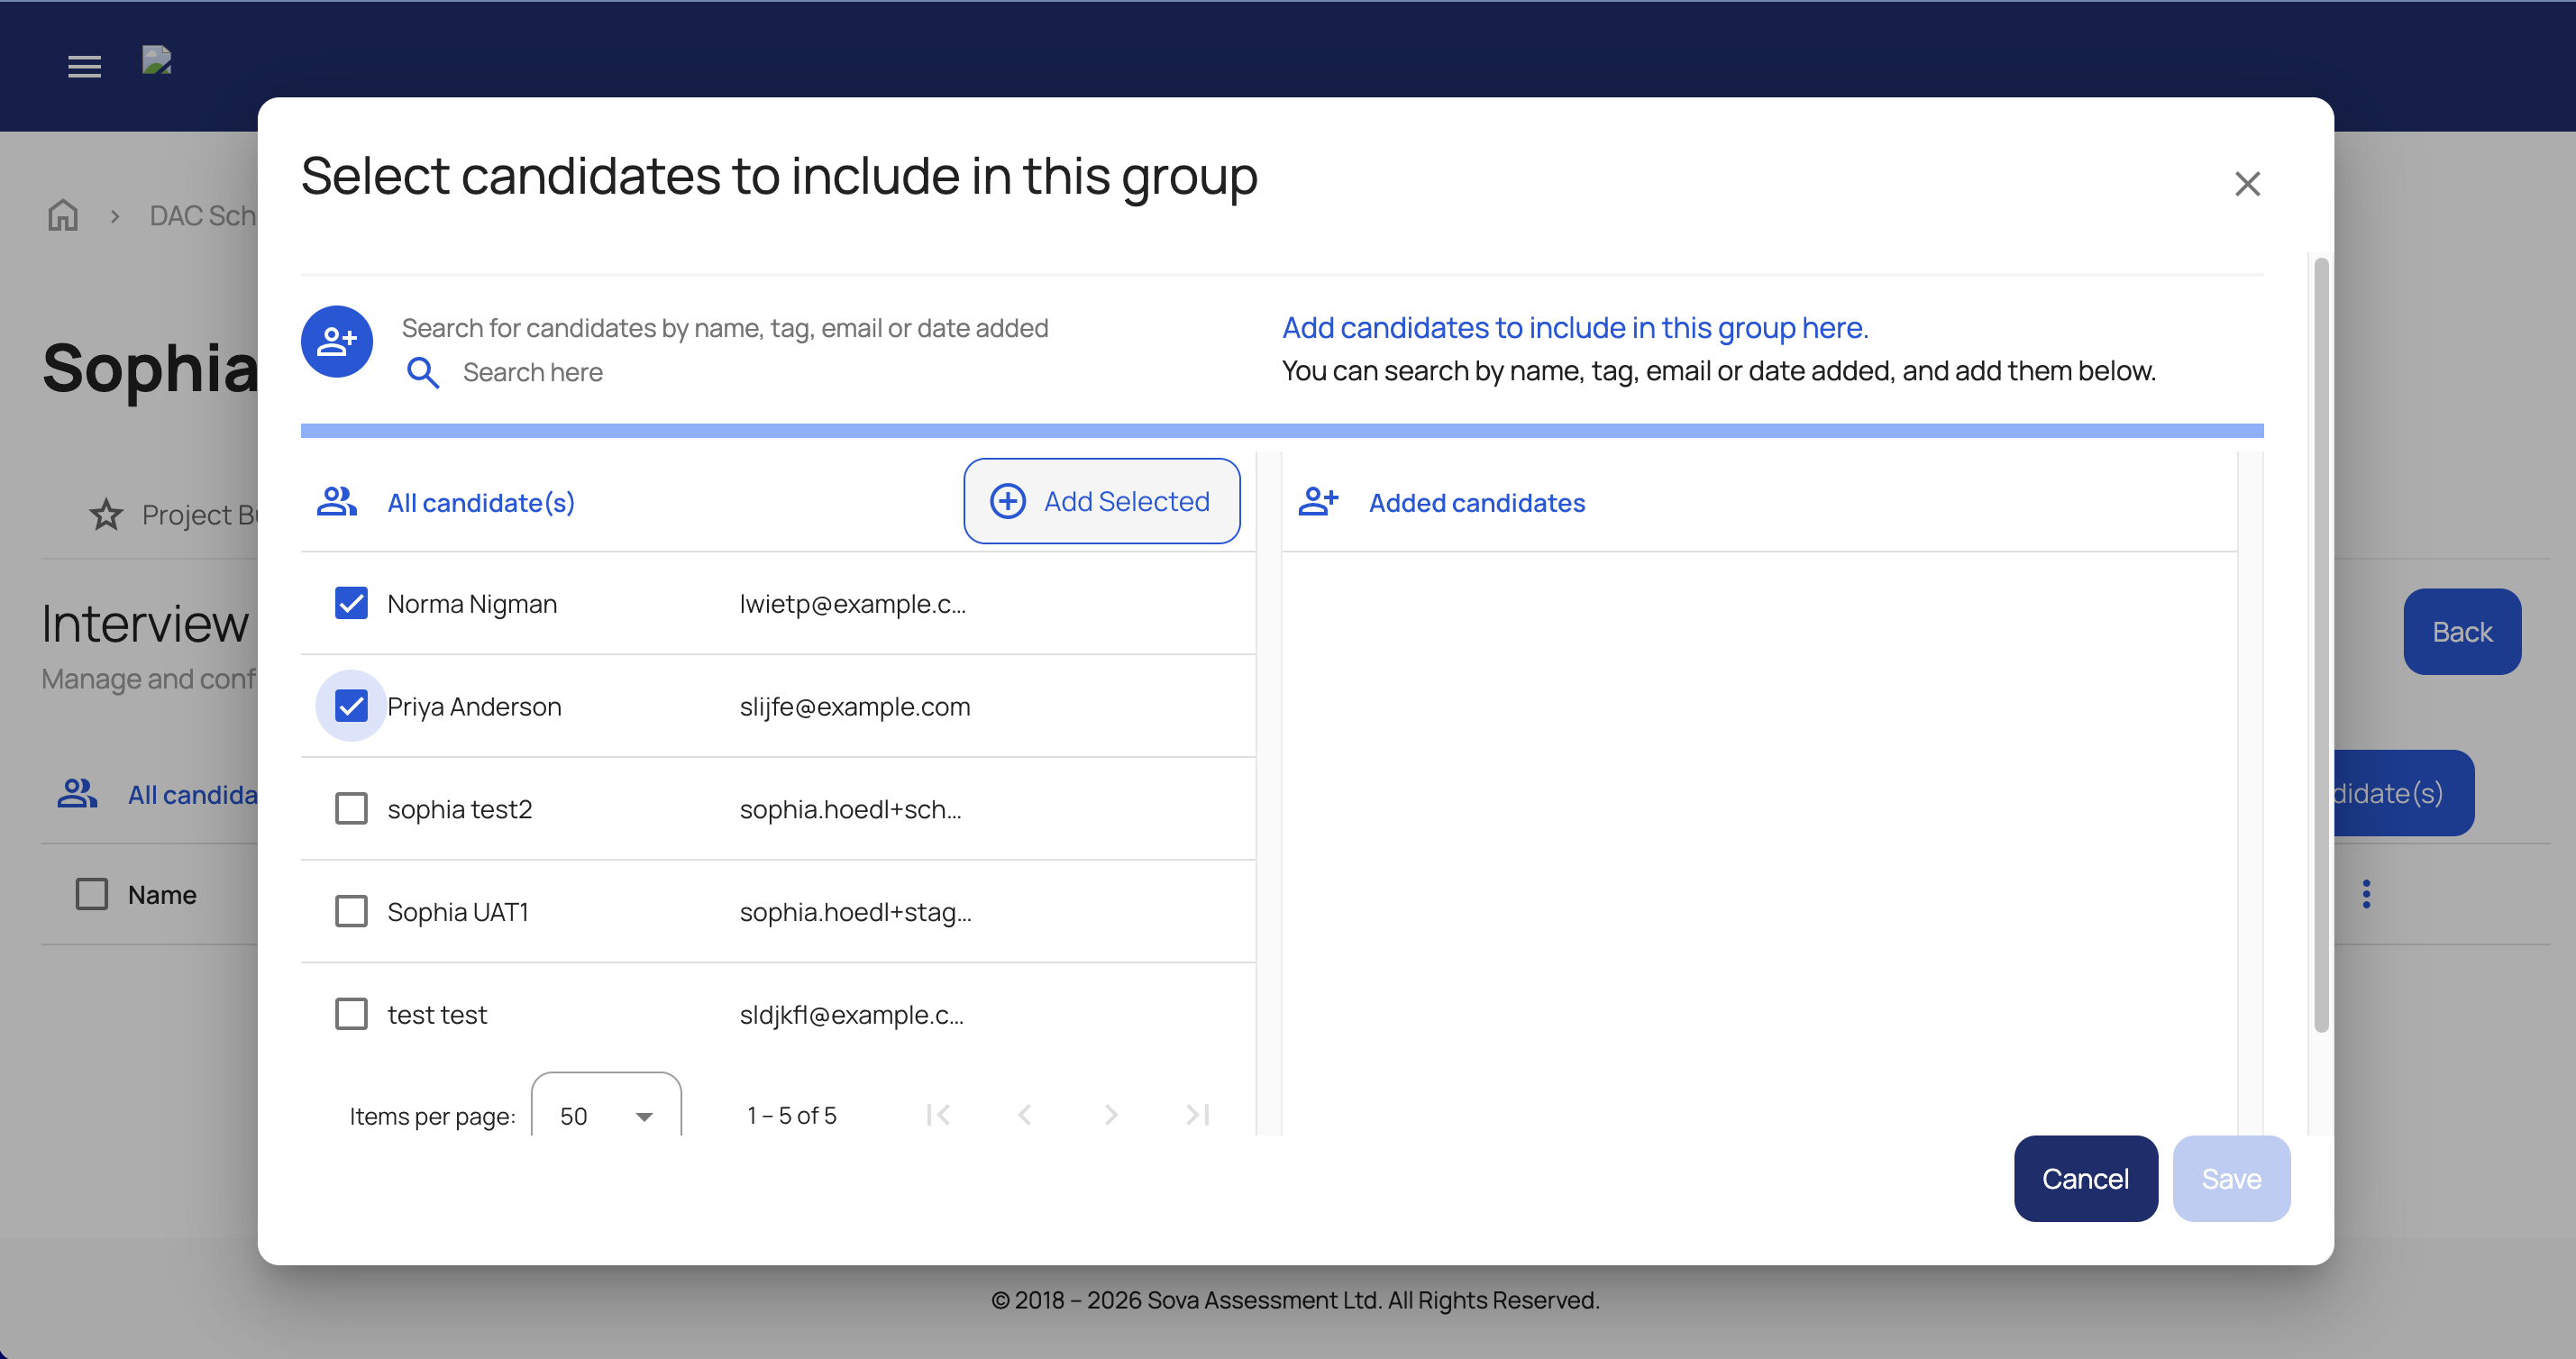The image size is (2576, 1359).
Task: Open the three-dot options menu
Action: click(2366, 894)
